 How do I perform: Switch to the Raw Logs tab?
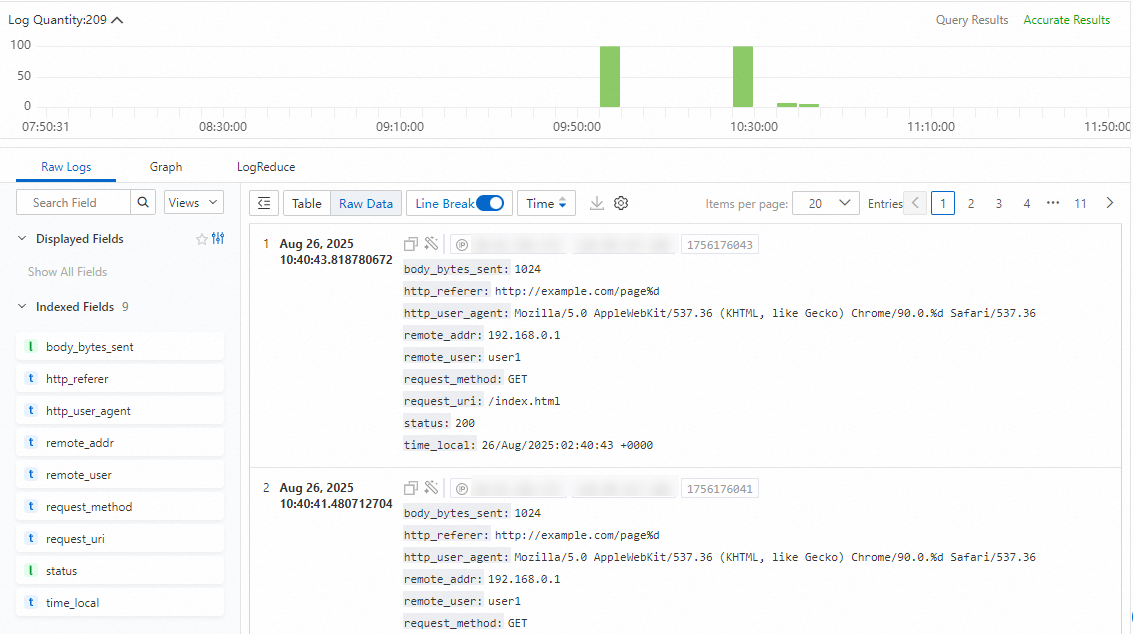coord(66,167)
